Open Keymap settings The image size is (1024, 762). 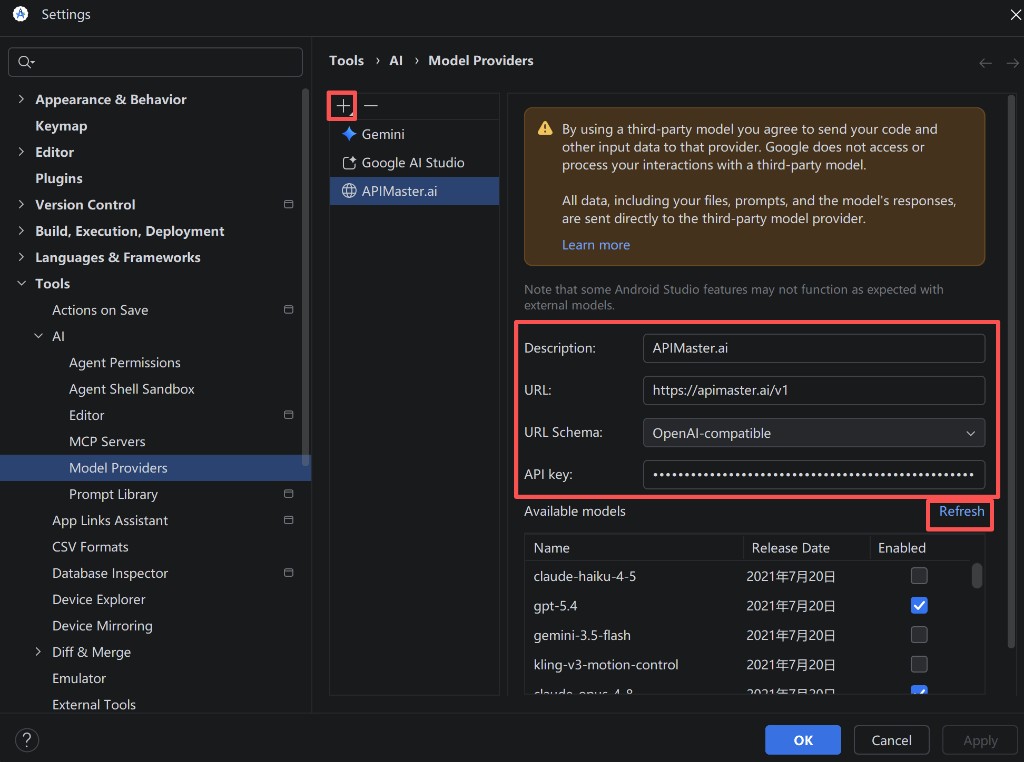[61, 126]
